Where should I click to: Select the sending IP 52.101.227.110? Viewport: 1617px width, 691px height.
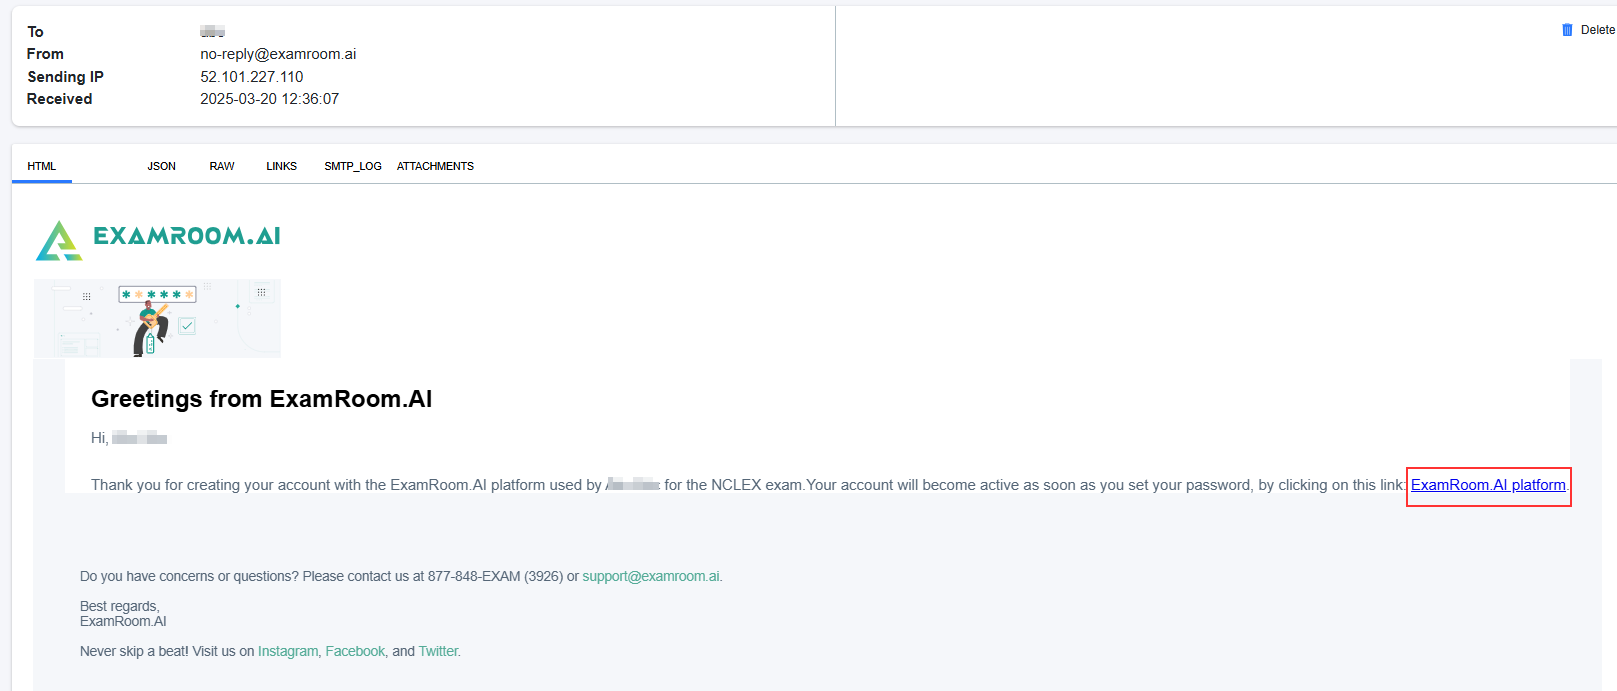[252, 77]
